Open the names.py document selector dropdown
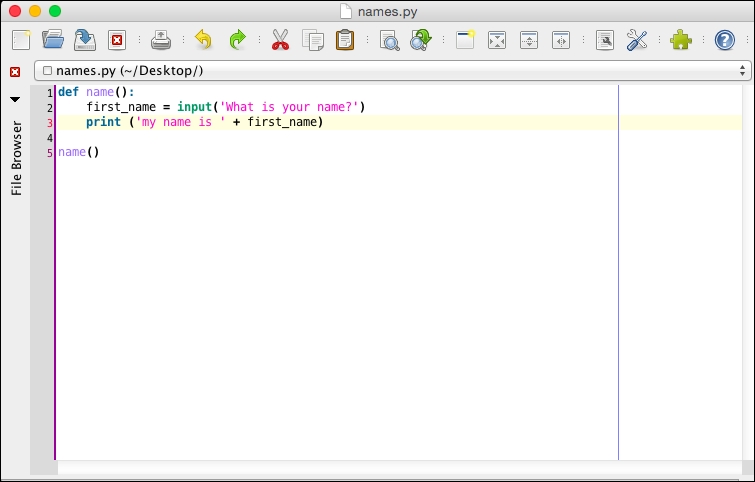Screen dimensions: 755x482 click(392, 71)
